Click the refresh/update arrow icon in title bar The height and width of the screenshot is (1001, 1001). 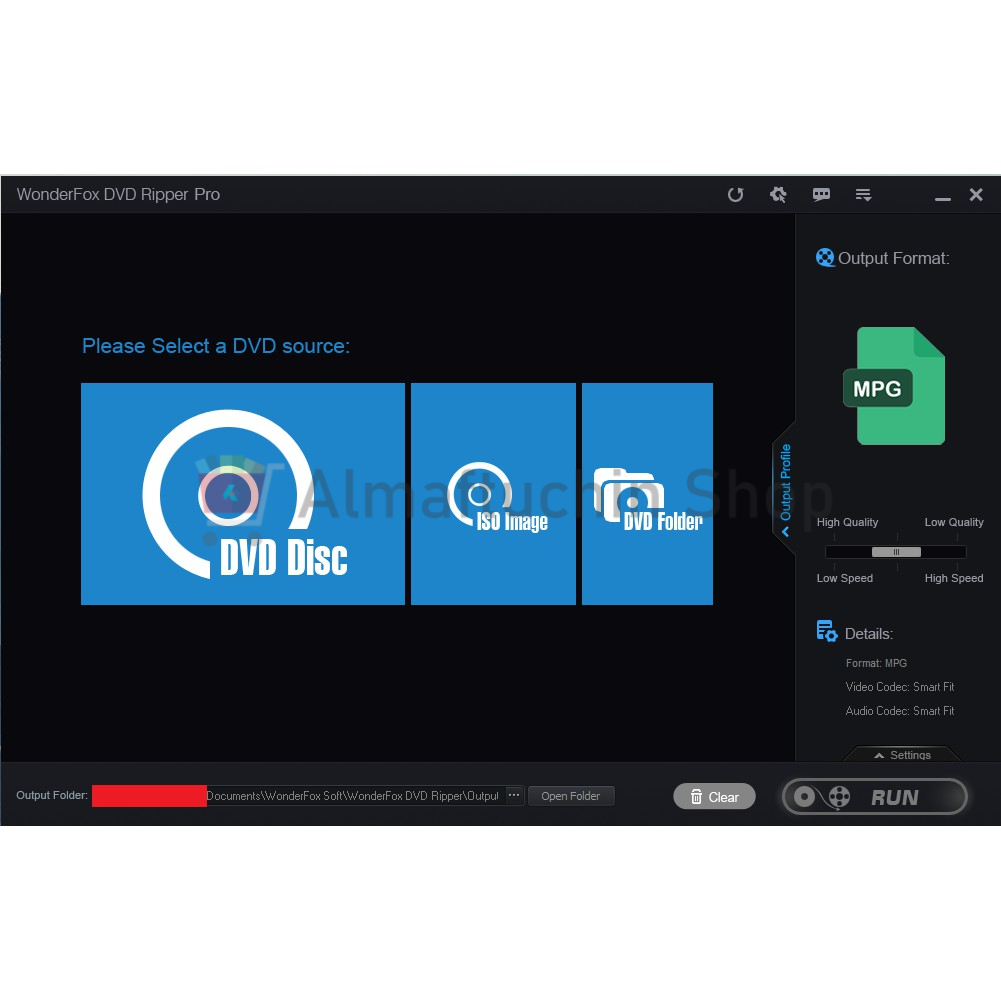(735, 194)
